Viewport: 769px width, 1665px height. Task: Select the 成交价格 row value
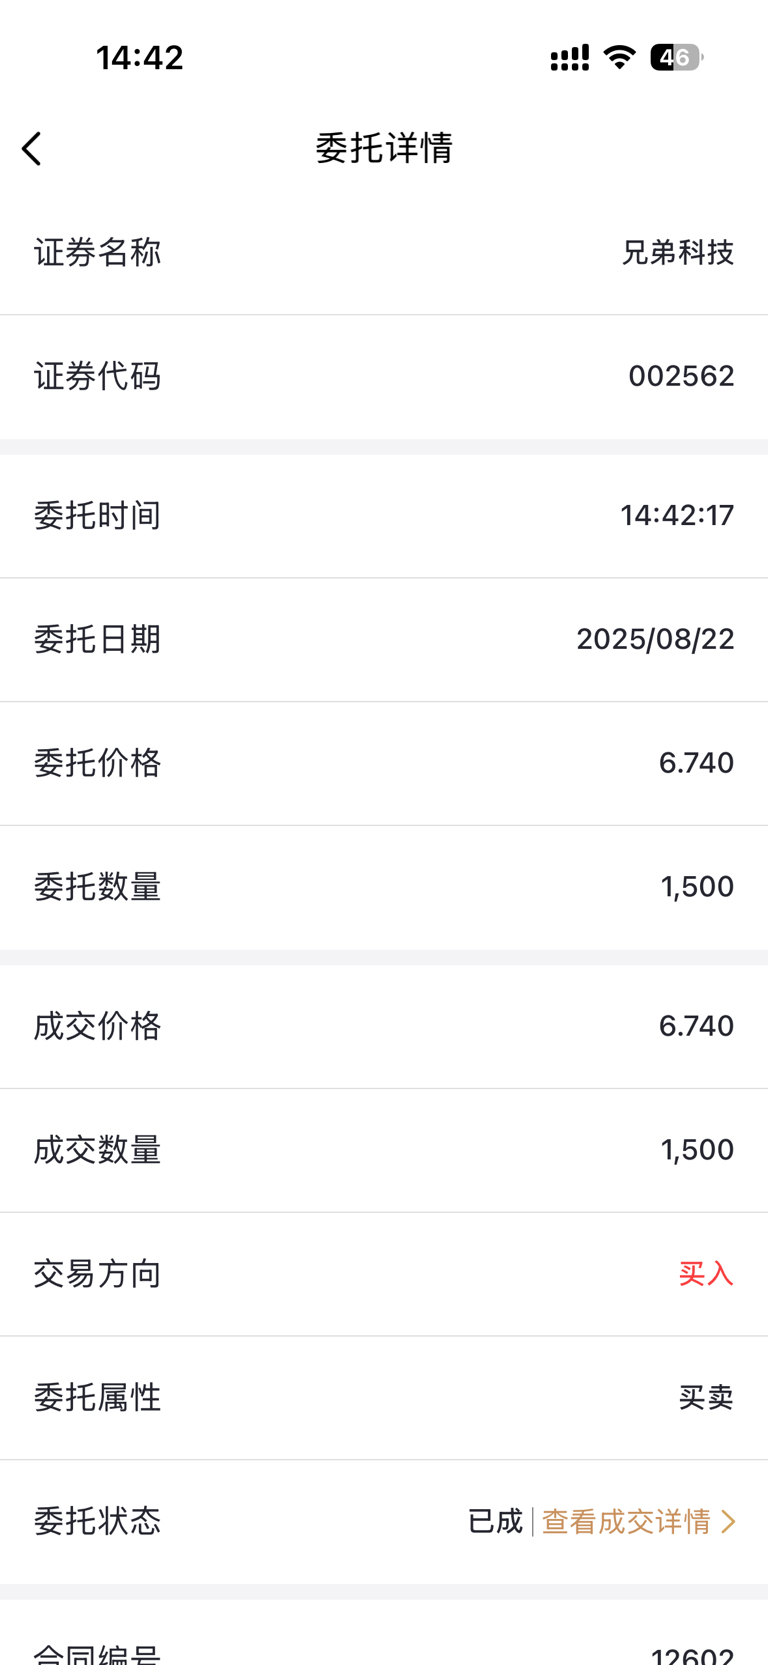click(696, 1026)
